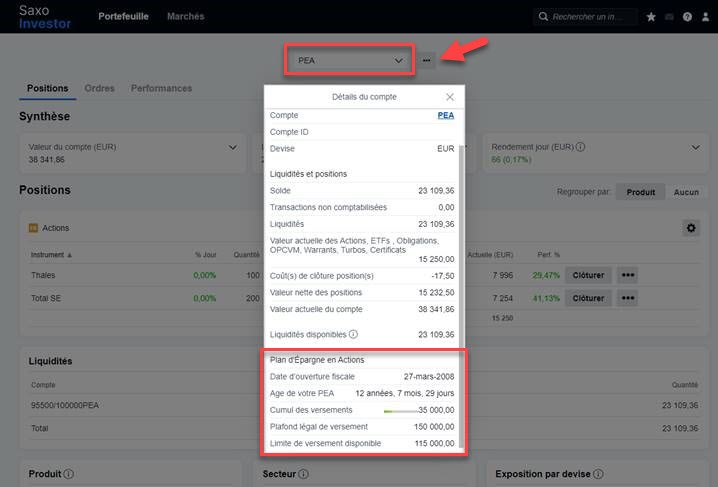The width and height of the screenshot is (718, 487).
Task: Click the info icon beside Produit
Action: tap(68, 474)
